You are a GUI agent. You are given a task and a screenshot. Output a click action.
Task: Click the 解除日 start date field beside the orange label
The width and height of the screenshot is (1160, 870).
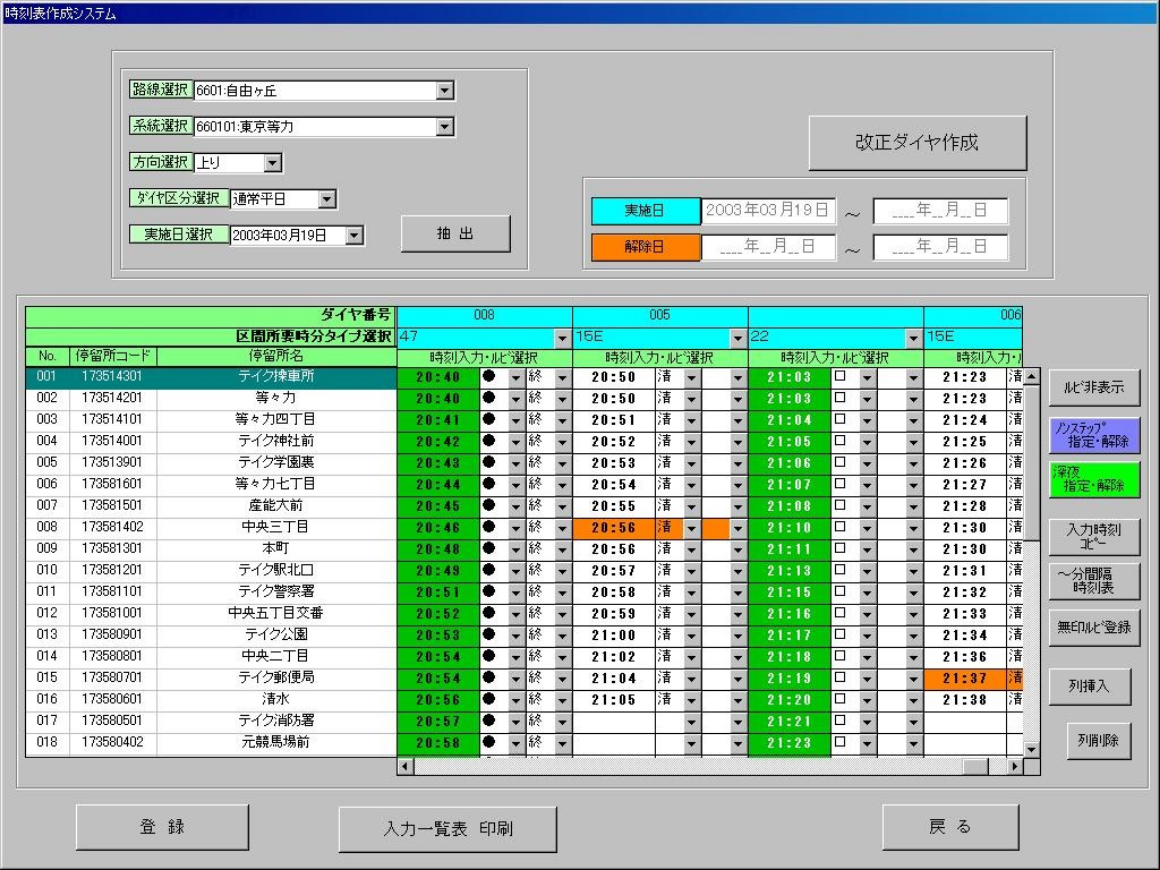tap(768, 247)
